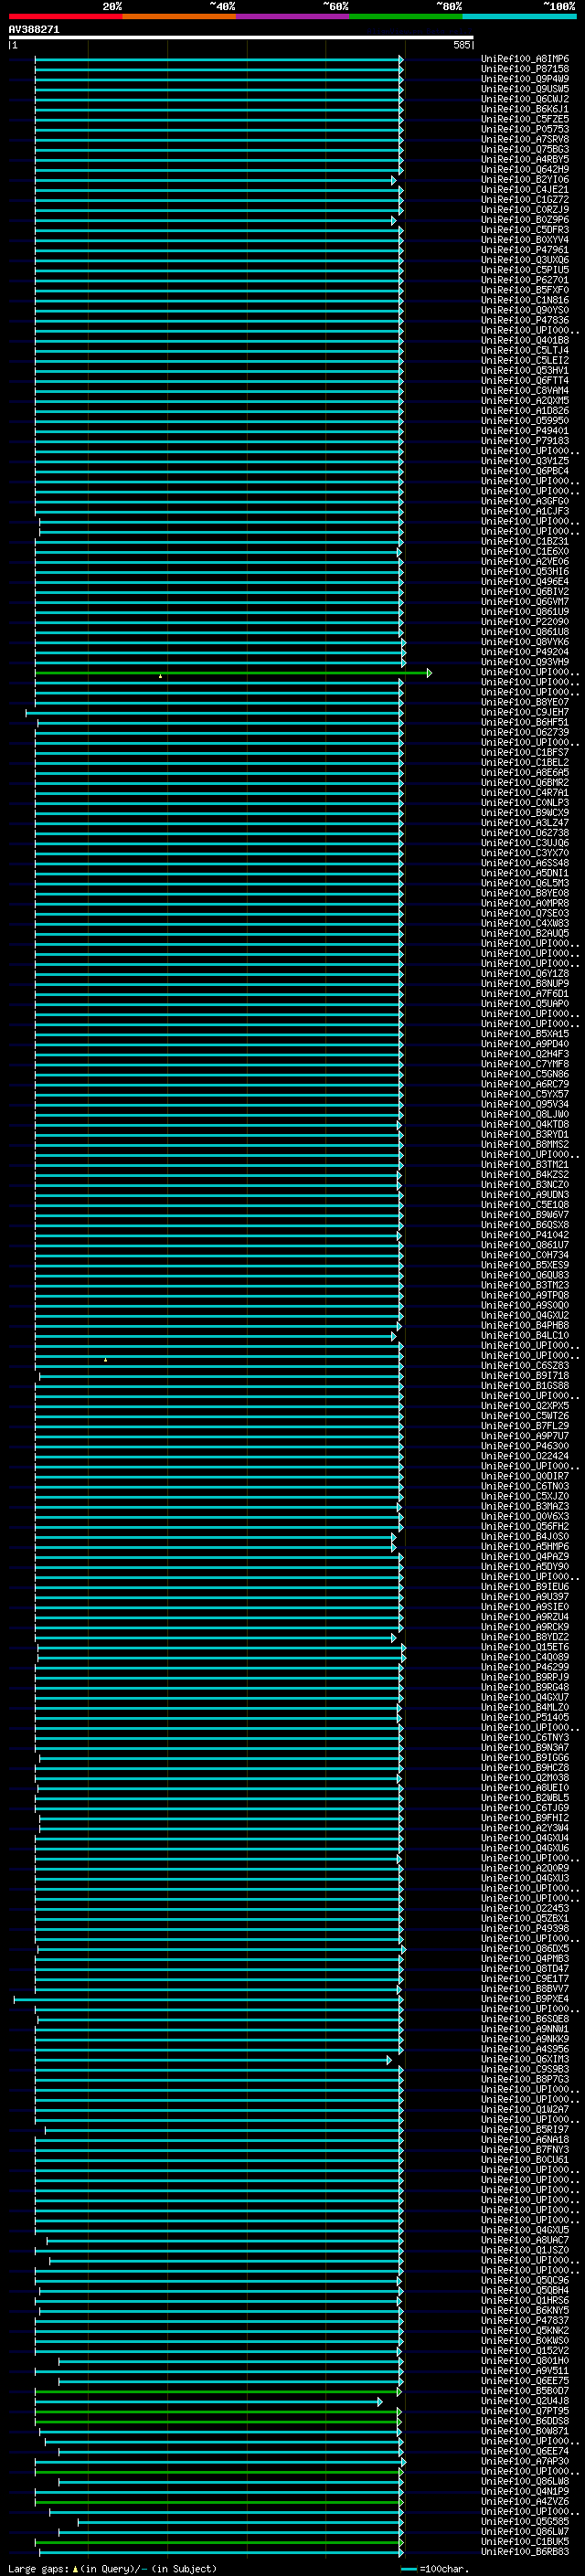Viewport: 585px width, 2576px height.
Task: Select hit label UniRef100_B2AUQ5
Action: [x=525, y=933]
